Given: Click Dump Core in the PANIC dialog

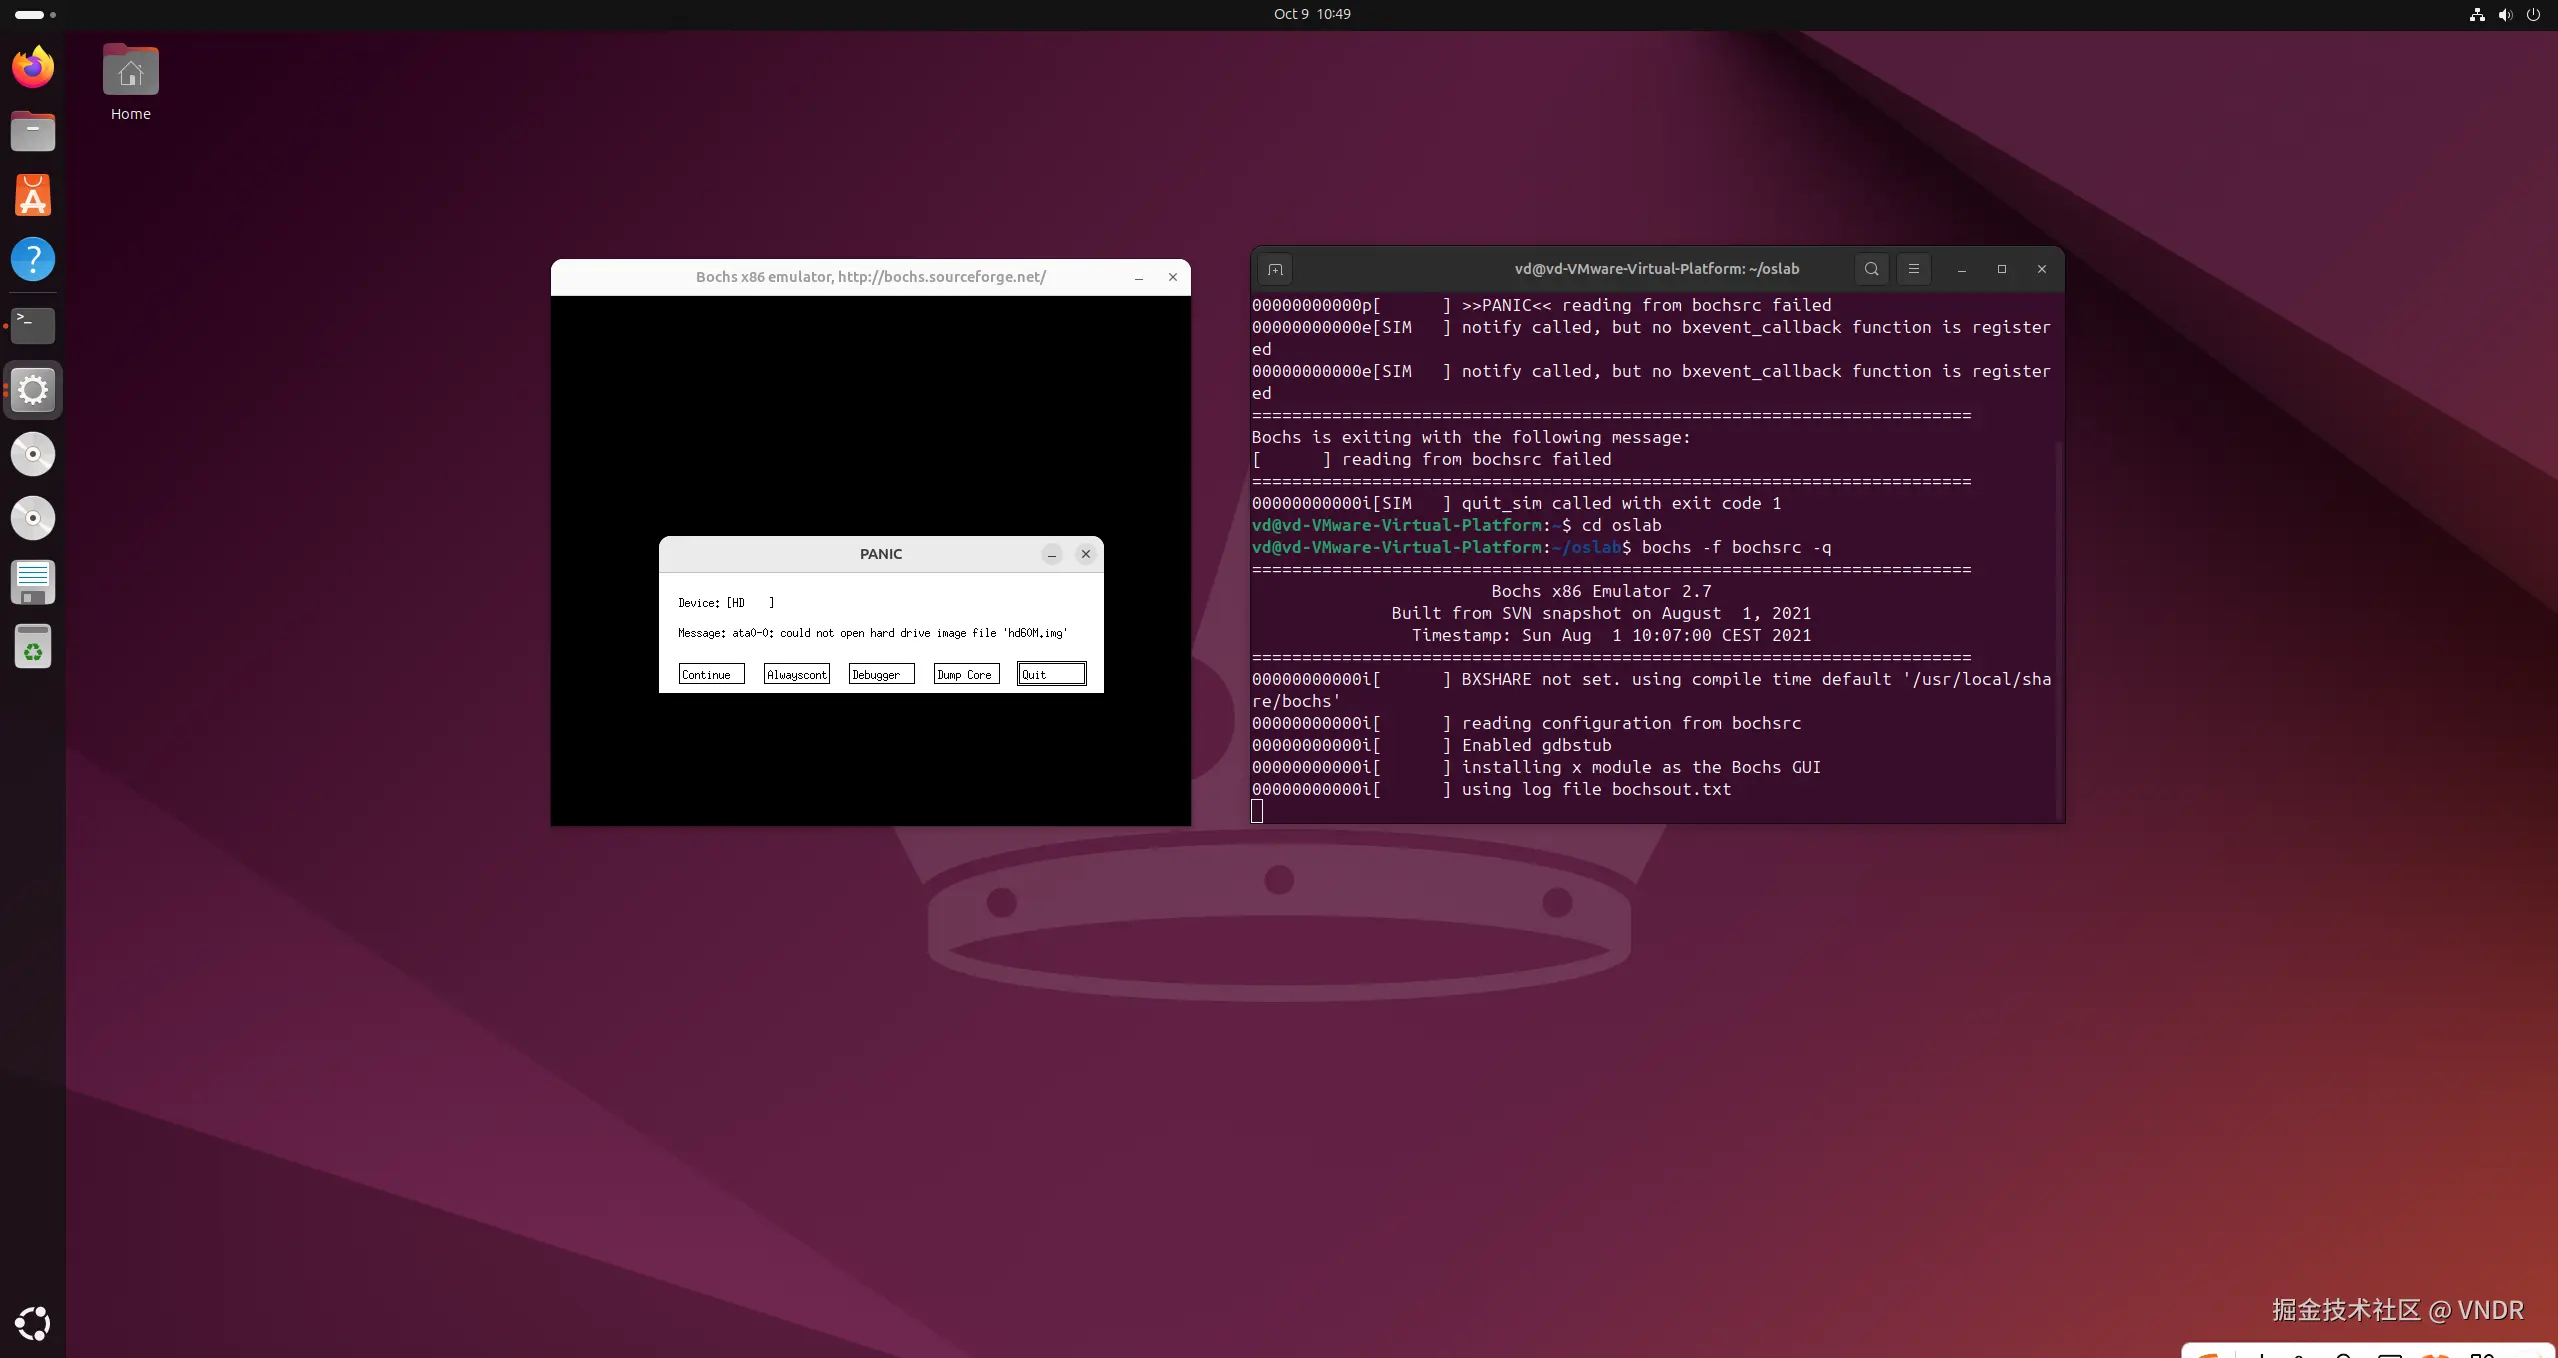Looking at the screenshot, I should click(966, 674).
